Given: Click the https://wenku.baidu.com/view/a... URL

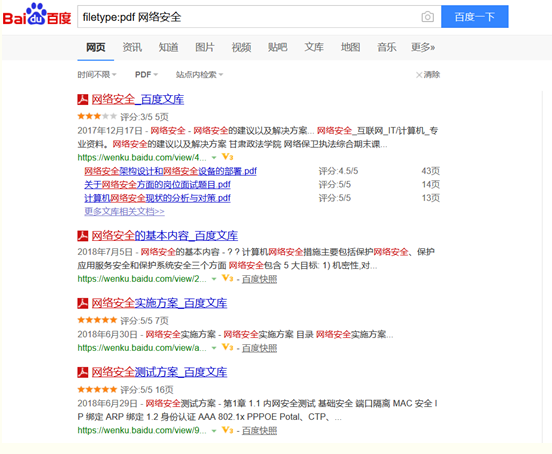Looking at the screenshot, I should tap(142, 348).
